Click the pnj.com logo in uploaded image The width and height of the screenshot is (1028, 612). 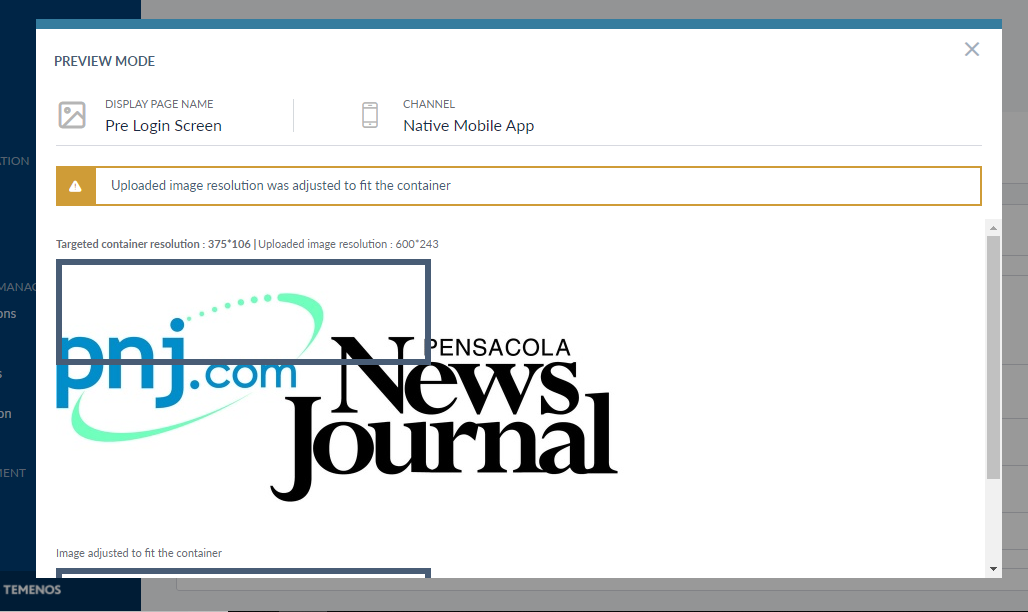coord(180,370)
